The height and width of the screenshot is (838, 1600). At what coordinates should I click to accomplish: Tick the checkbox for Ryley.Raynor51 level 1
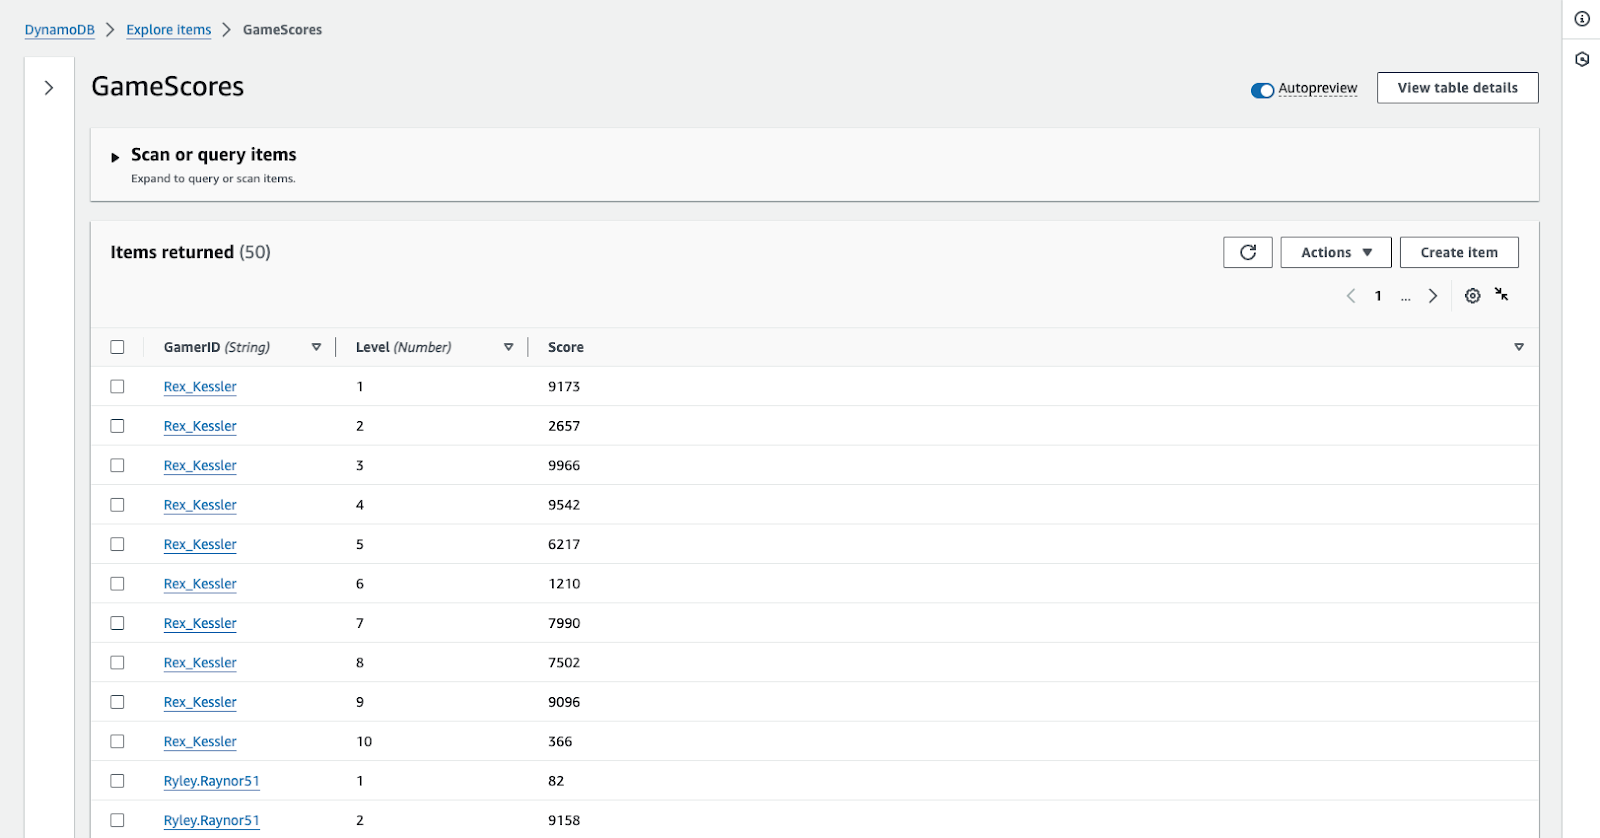117,781
